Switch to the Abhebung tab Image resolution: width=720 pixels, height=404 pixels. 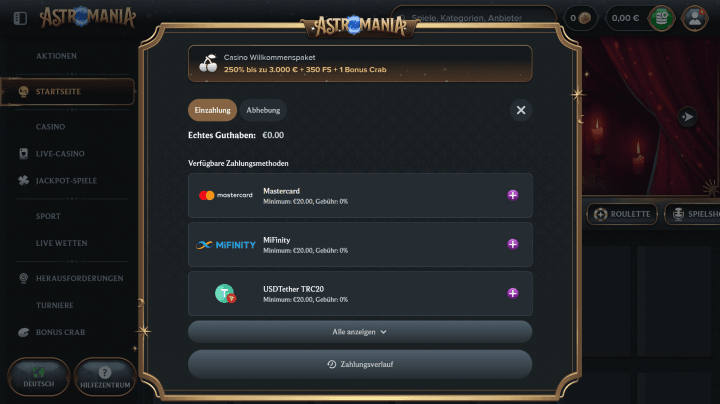tap(263, 110)
